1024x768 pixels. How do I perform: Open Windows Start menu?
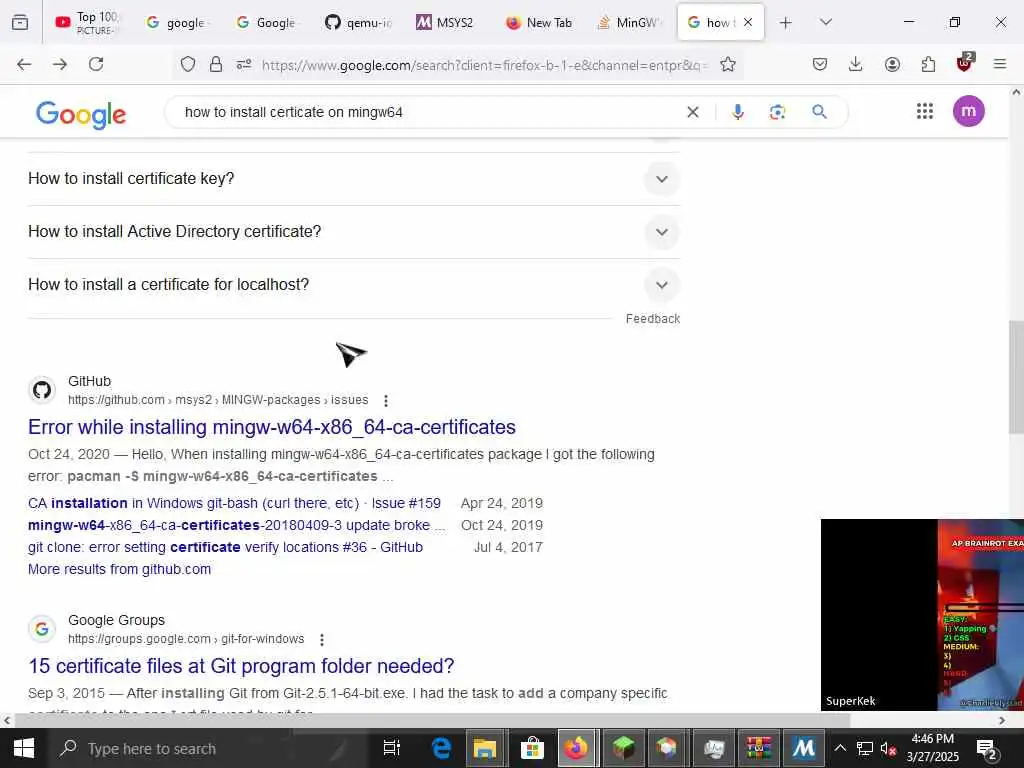24,748
